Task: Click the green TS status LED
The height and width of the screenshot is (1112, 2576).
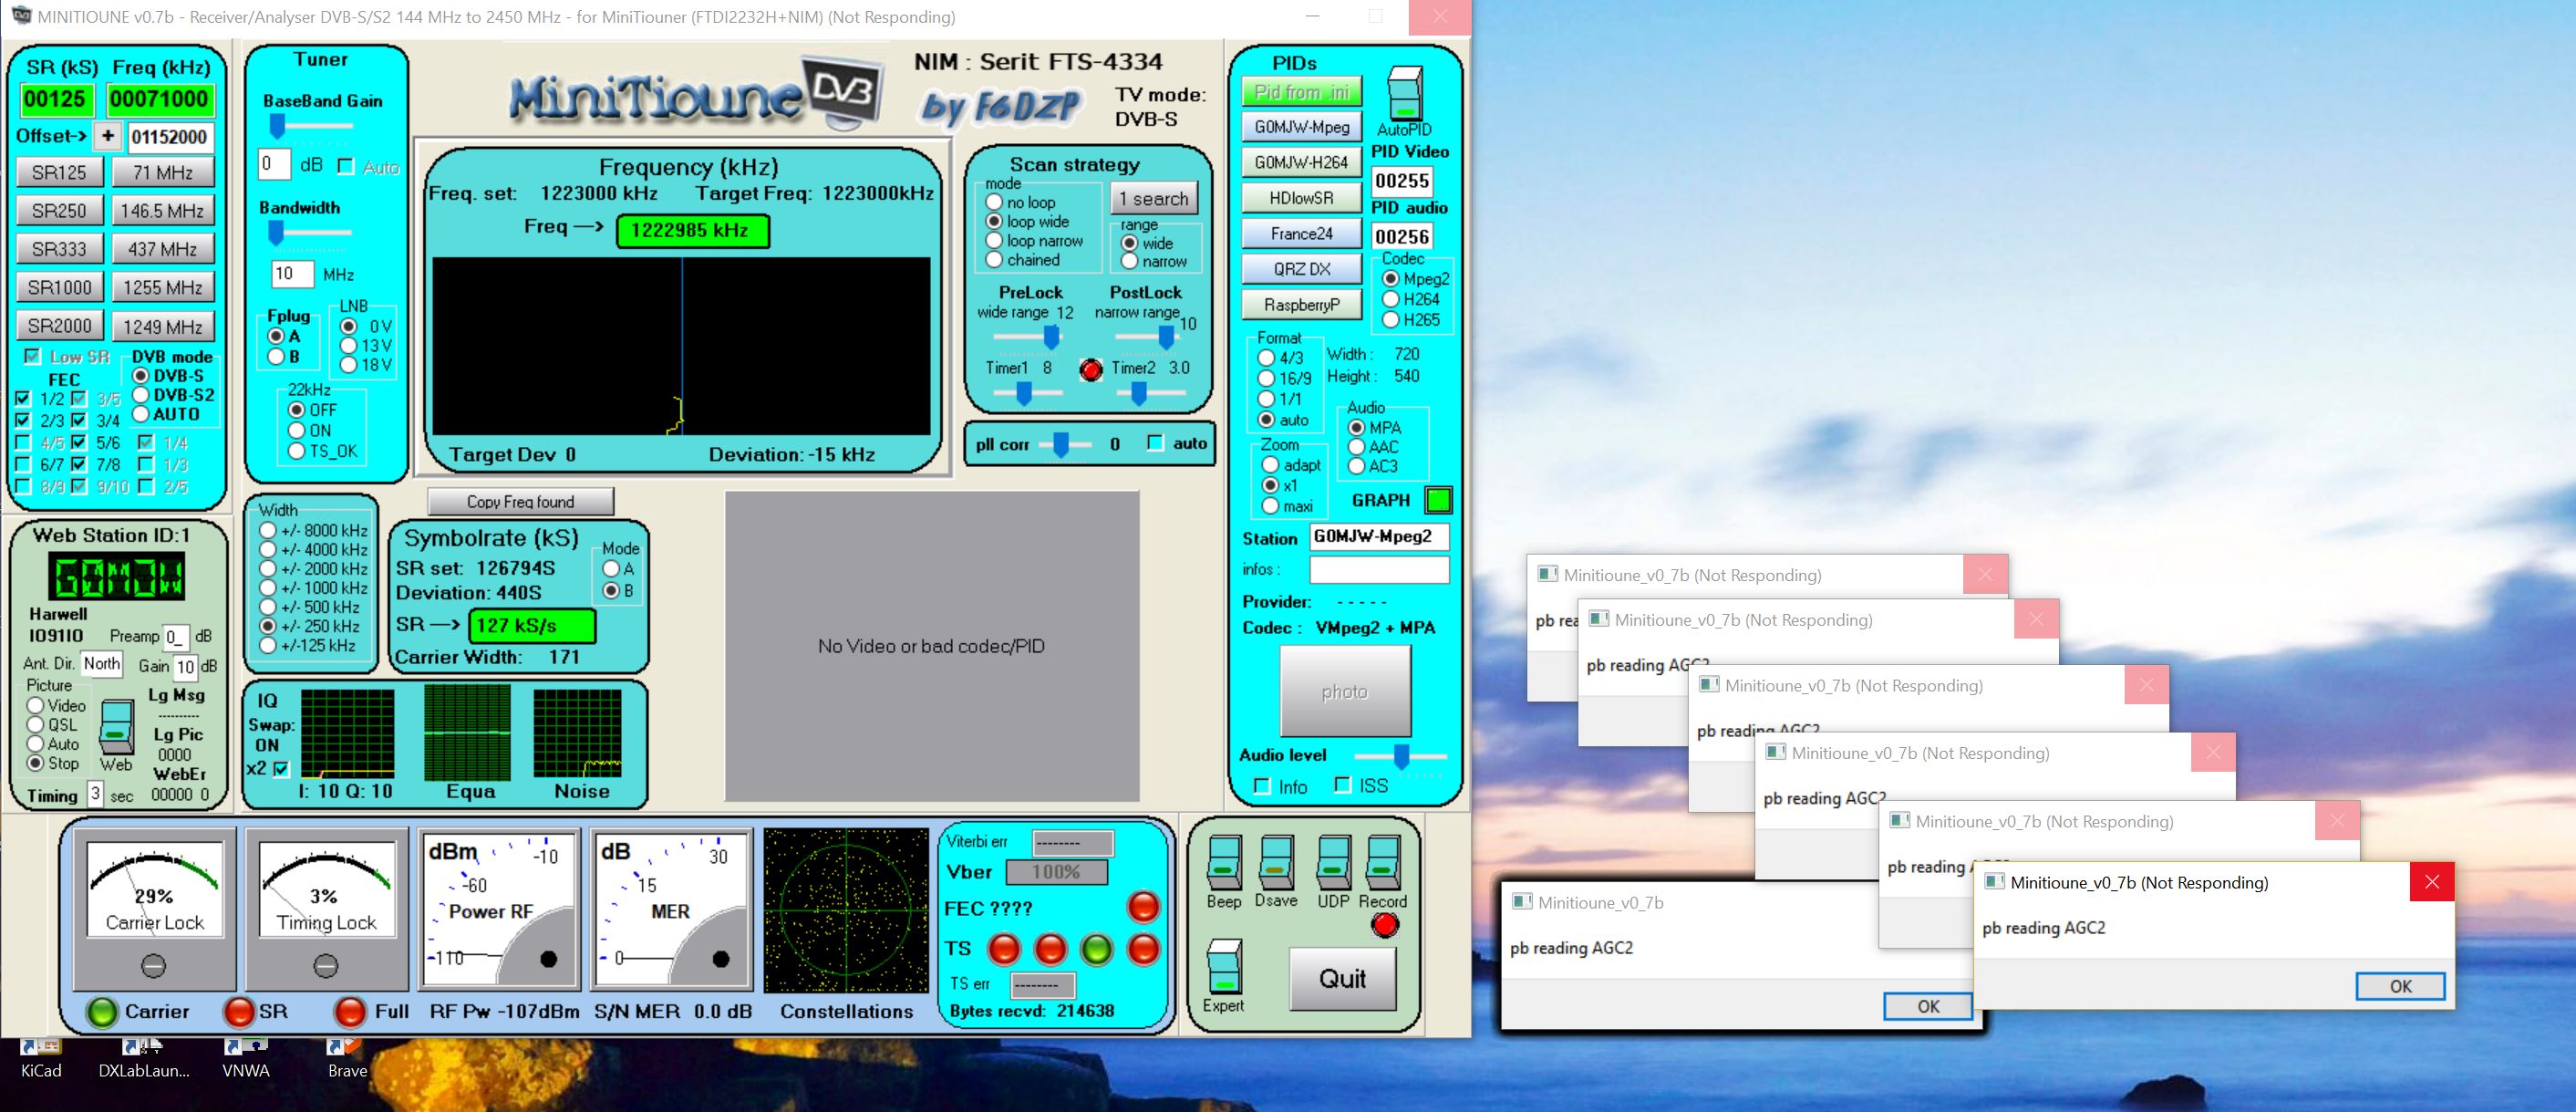Action: pos(1096,949)
